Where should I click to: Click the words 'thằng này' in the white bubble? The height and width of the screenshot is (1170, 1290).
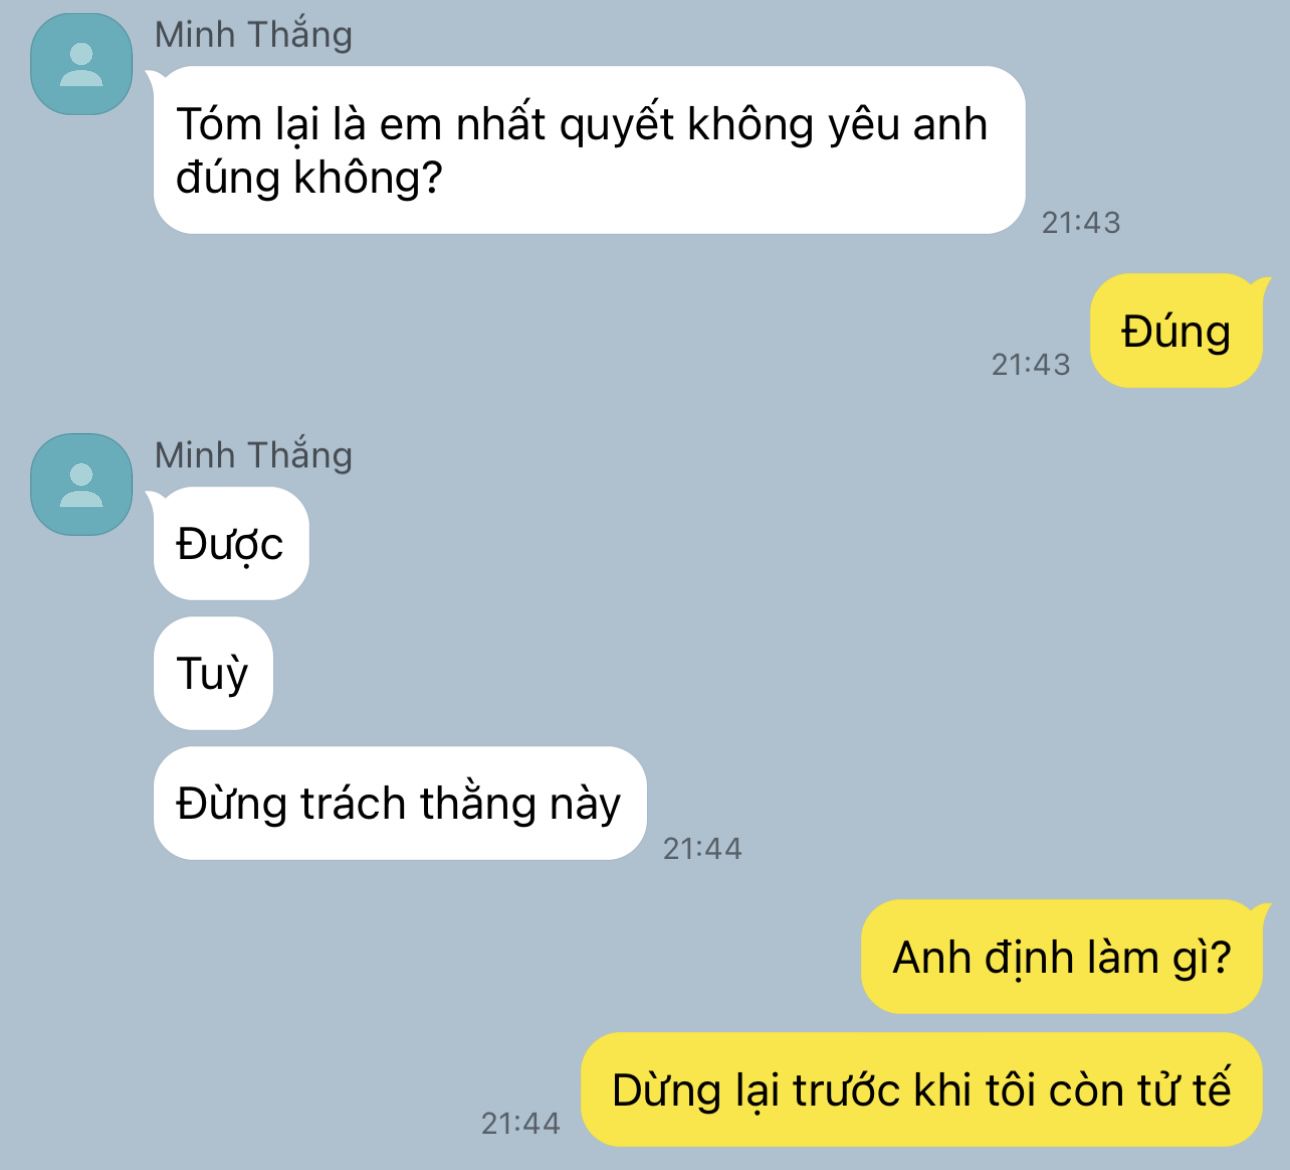(520, 804)
